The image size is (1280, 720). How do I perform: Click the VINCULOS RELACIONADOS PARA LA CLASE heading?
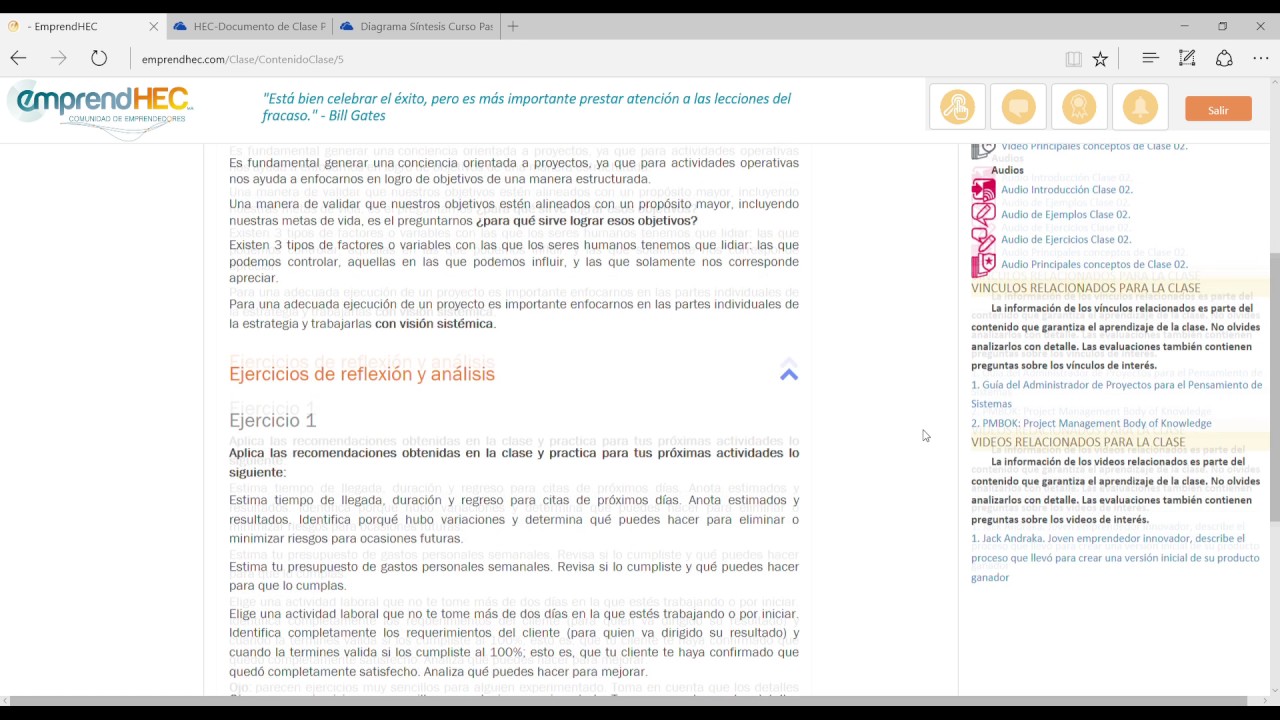pyautogui.click(x=1085, y=288)
